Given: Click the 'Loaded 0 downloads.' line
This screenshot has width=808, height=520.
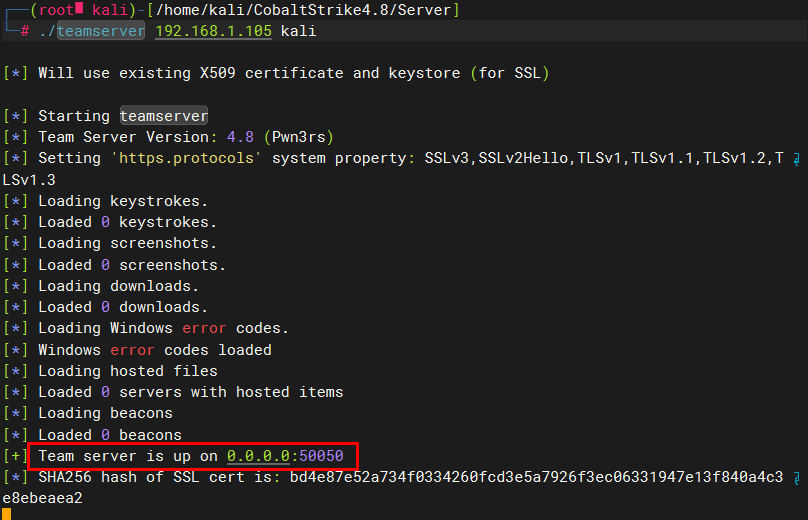Looking at the screenshot, I should tap(106, 307).
